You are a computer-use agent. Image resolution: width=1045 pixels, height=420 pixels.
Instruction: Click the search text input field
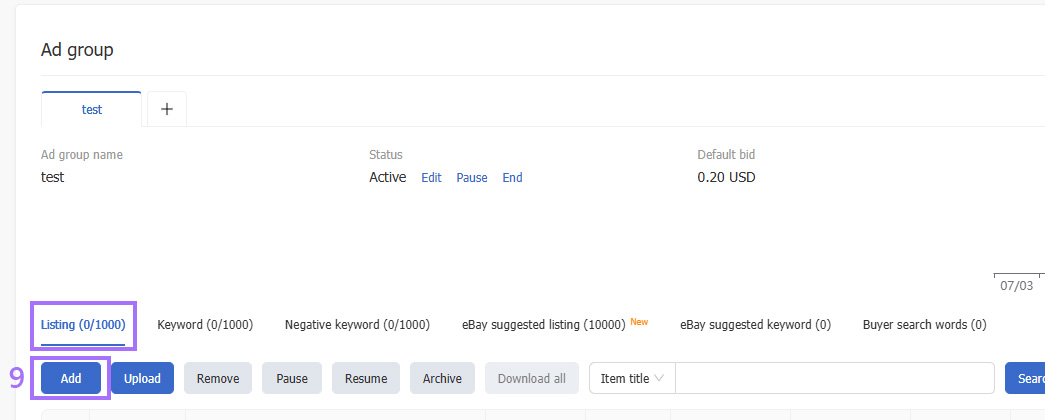[835, 378]
